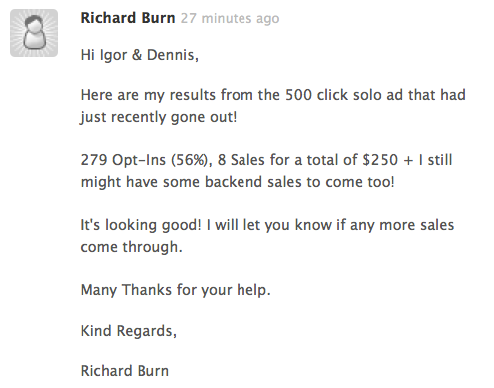This screenshot has height=388, width=494.
Task: Click the 'It's looking good!' sentence
Action: tap(141, 225)
